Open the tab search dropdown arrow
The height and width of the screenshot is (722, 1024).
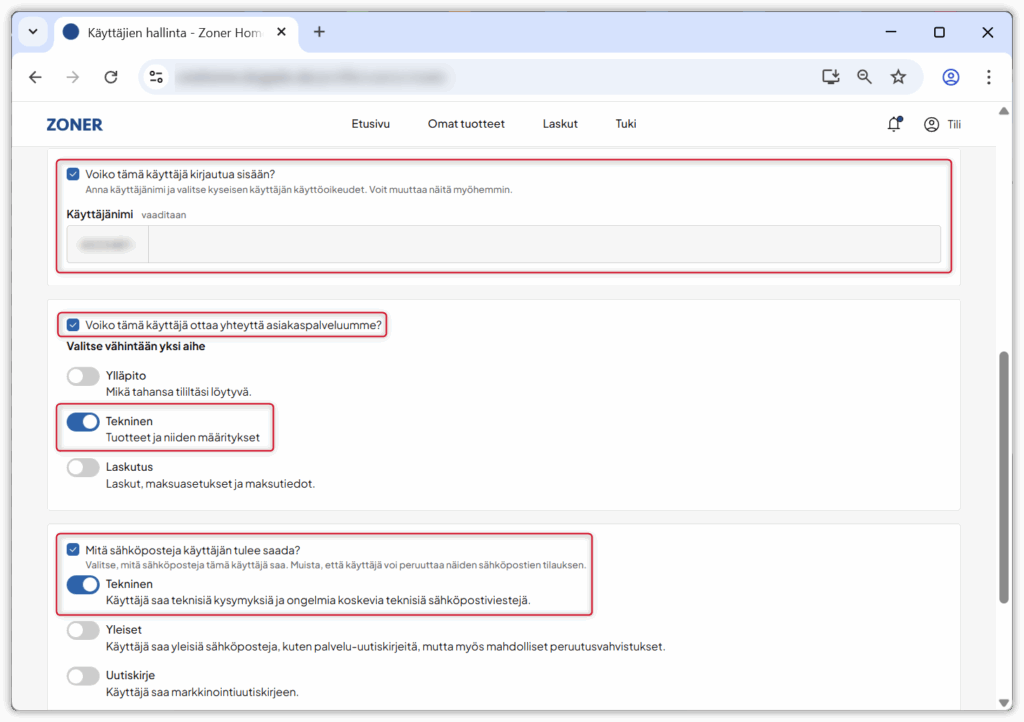(x=32, y=32)
